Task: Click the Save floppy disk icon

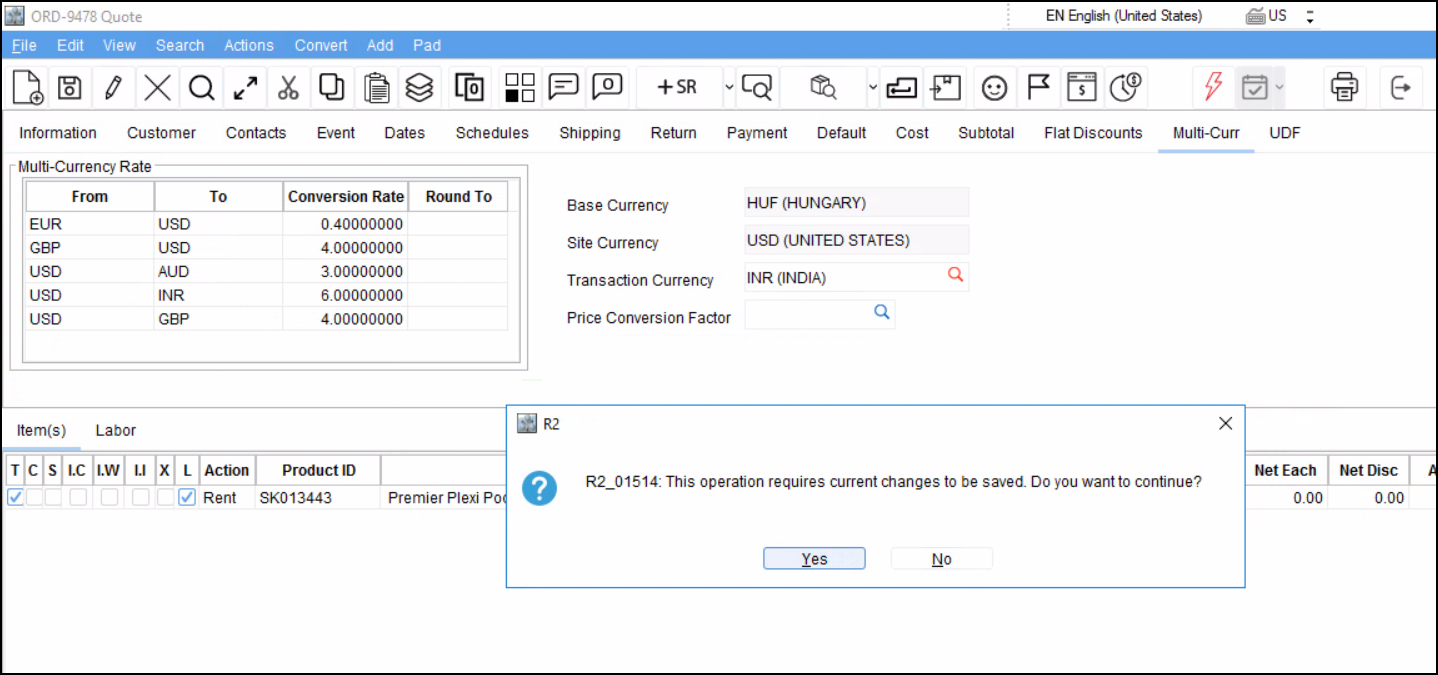Action: click(x=69, y=88)
